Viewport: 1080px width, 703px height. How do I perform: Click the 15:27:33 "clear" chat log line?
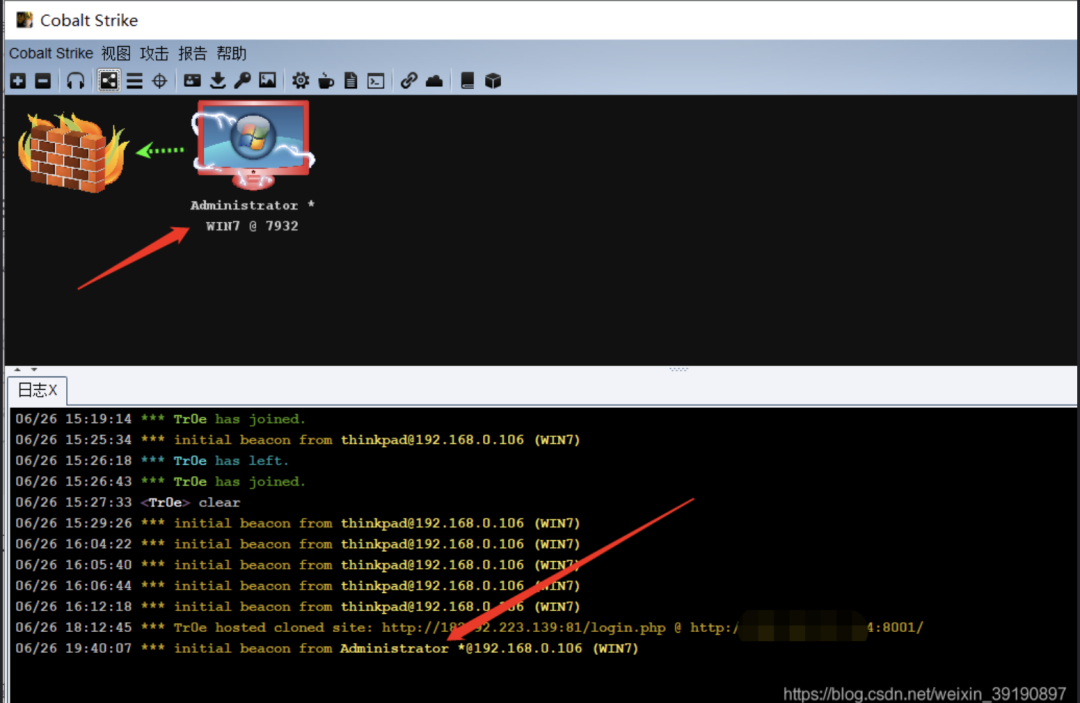click(x=127, y=503)
